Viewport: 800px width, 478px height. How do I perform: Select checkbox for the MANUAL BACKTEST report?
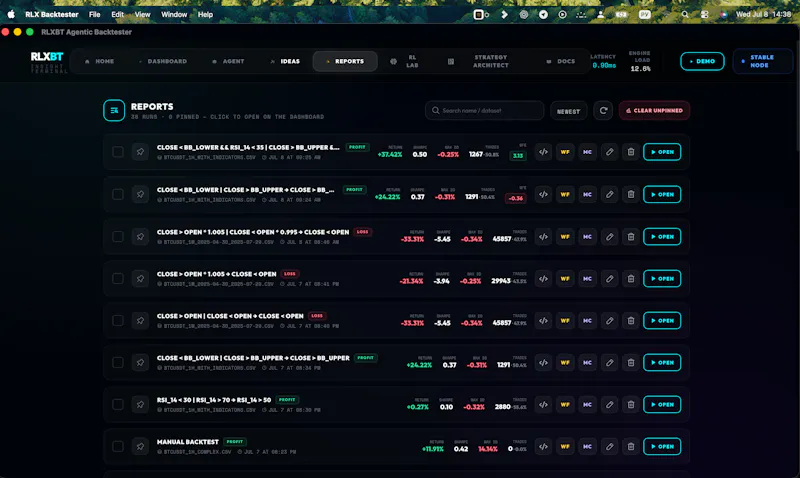pos(117,446)
